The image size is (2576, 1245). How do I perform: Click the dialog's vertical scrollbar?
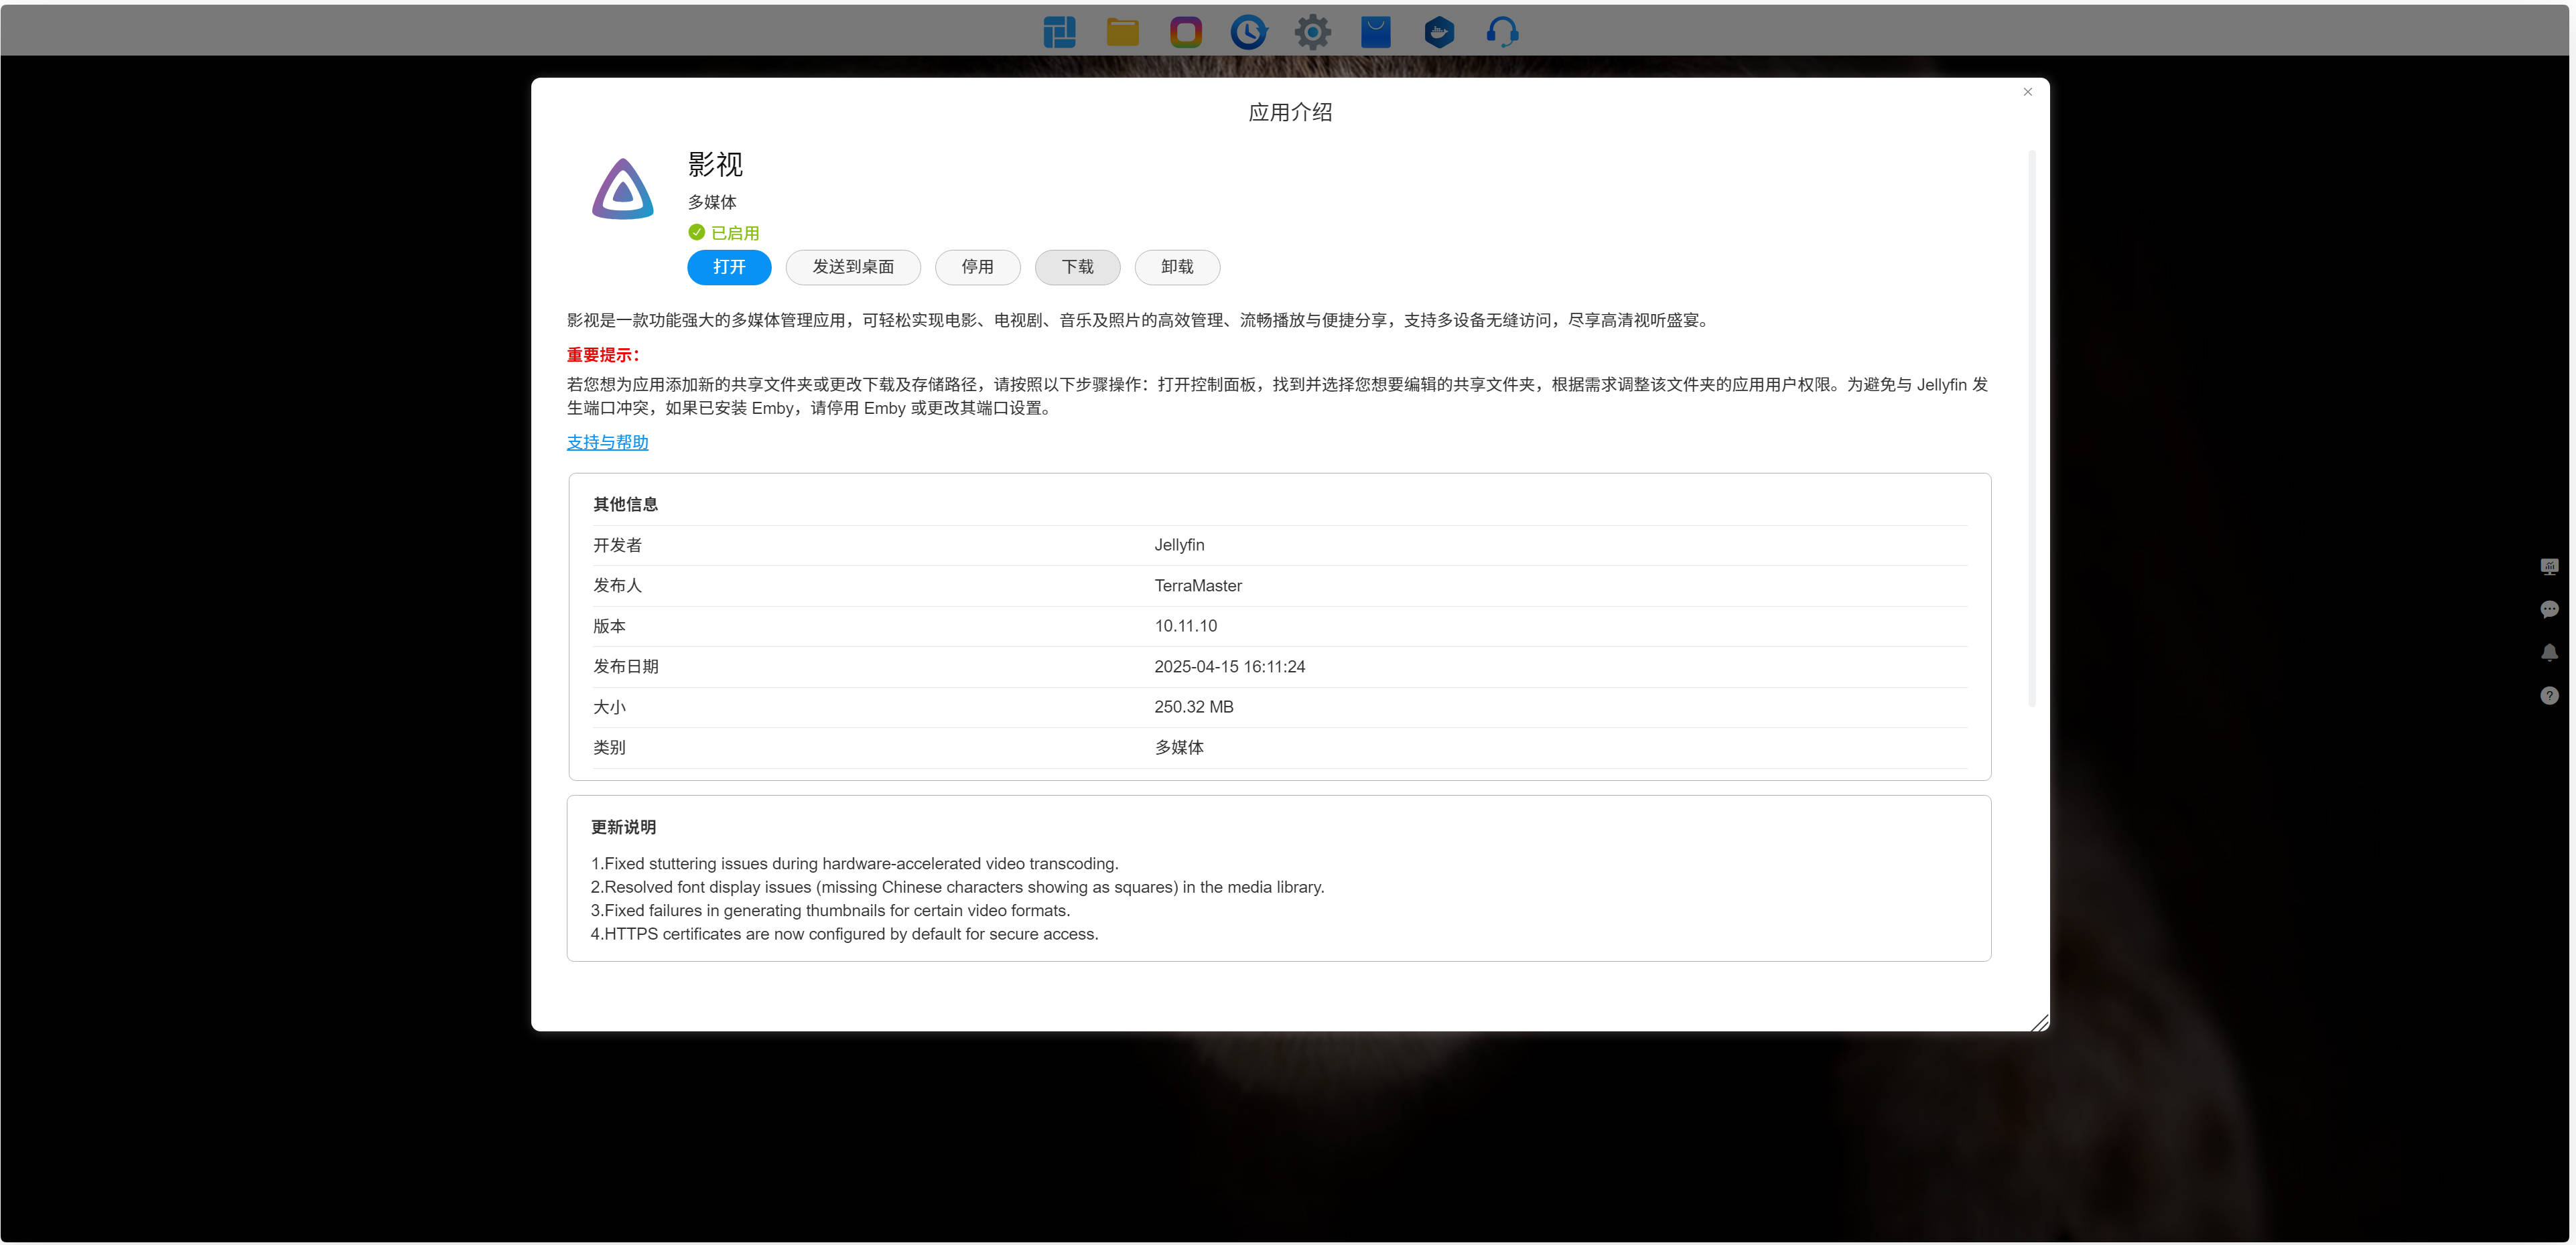tap(2031, 428)
